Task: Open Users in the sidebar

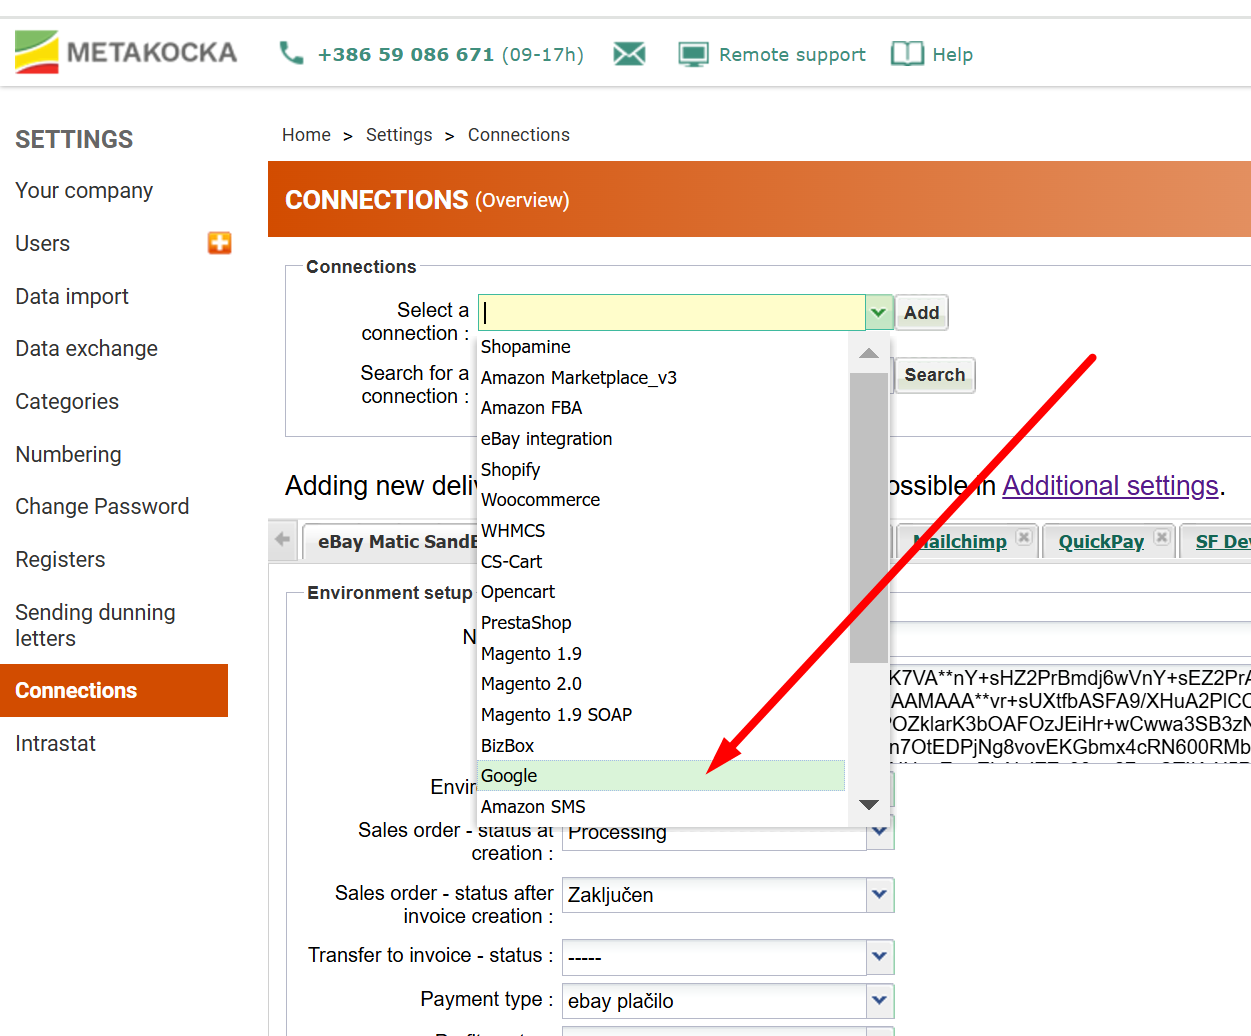Action: [x=43, y=244]
